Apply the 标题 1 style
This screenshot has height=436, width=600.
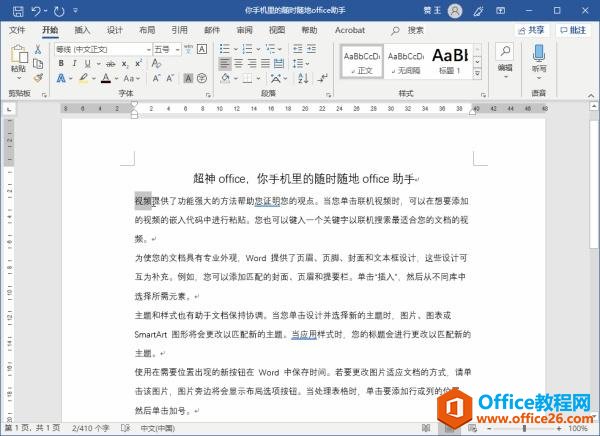click(450, 62)
